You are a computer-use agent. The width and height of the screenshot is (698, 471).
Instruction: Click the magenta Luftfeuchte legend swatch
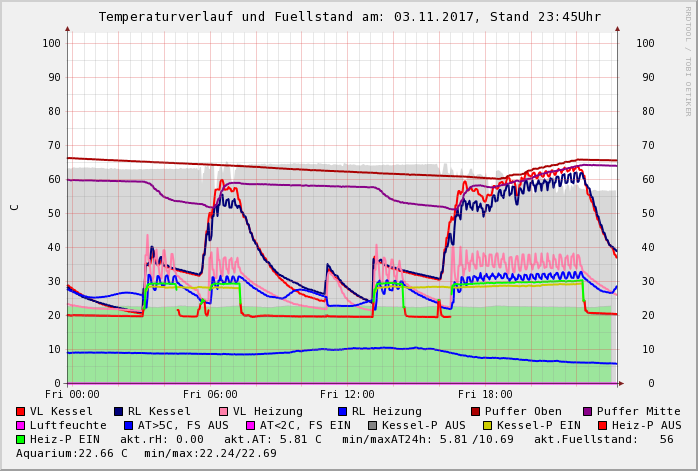[20, 425]
